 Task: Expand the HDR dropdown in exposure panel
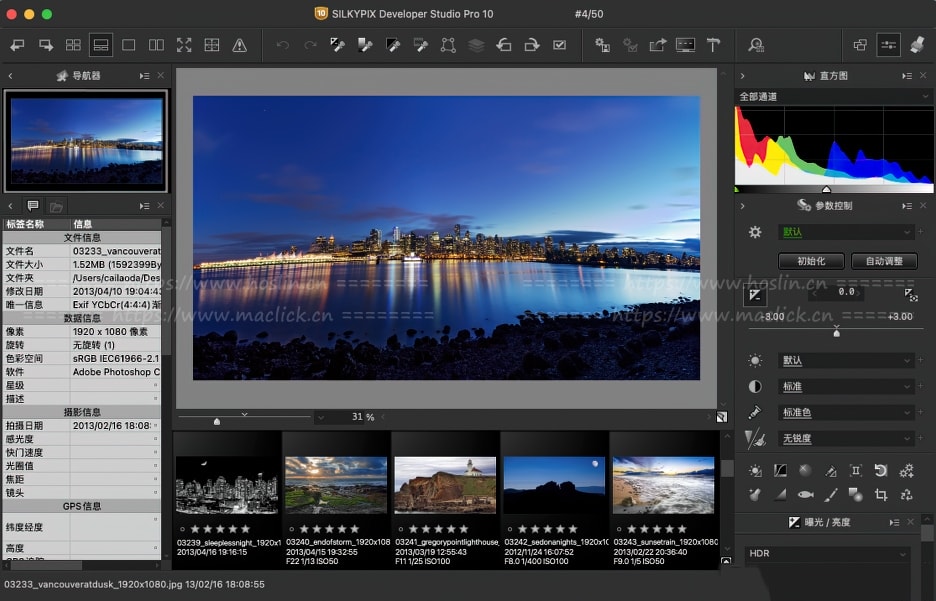click(826, 554)
